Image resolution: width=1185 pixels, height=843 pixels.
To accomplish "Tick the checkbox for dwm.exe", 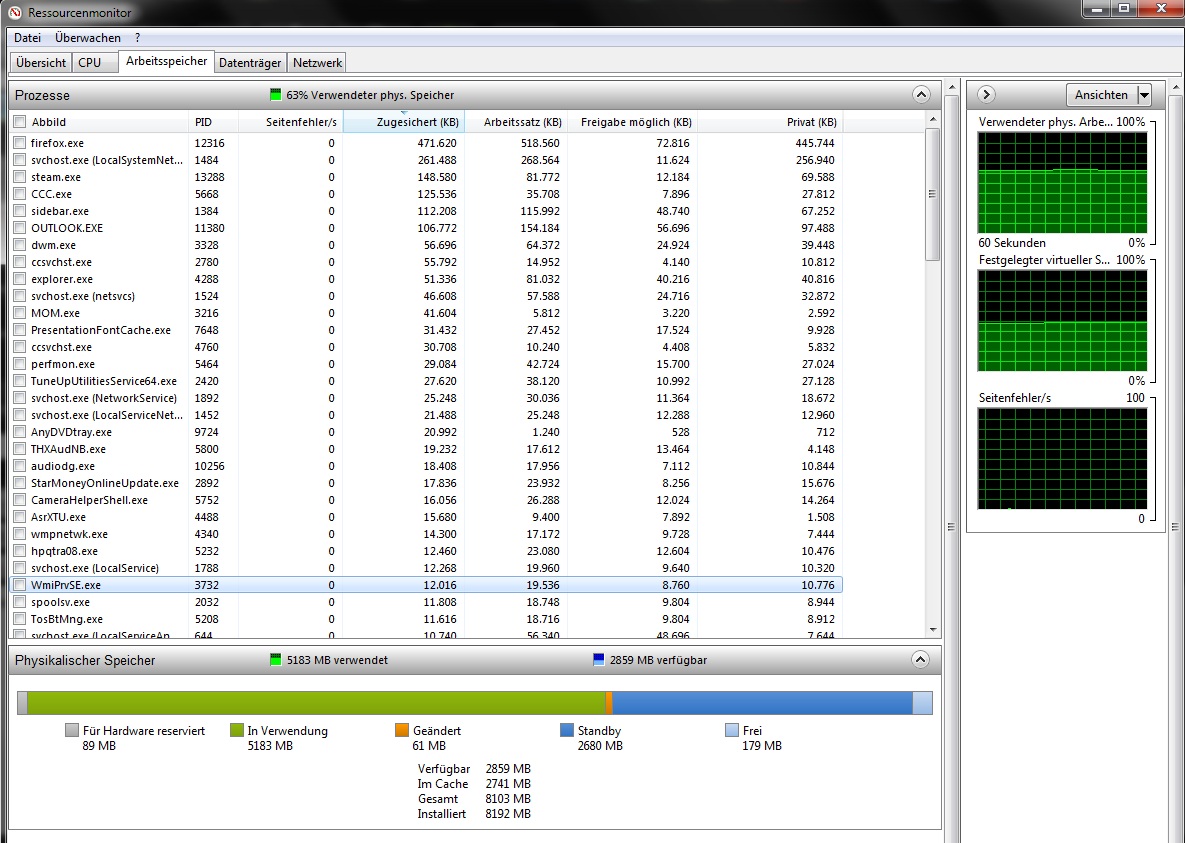I will pos(20,244).
